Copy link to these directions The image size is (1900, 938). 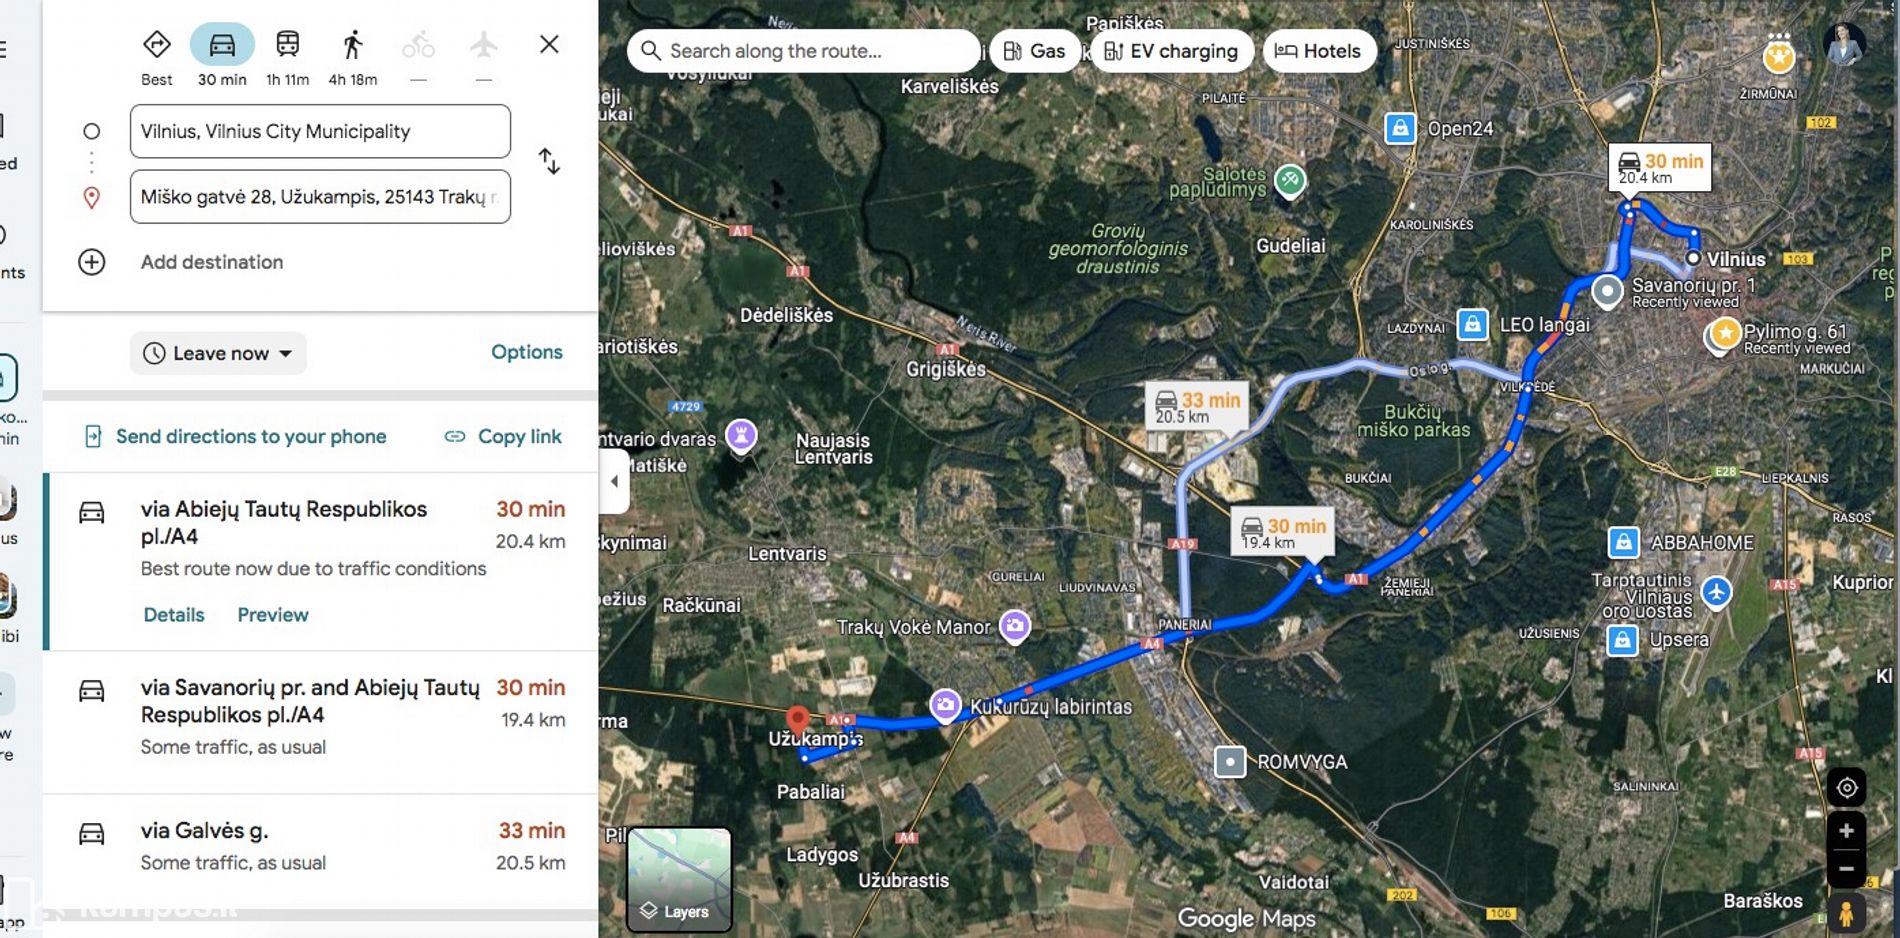pyautogui.click(x=503, y=436)
